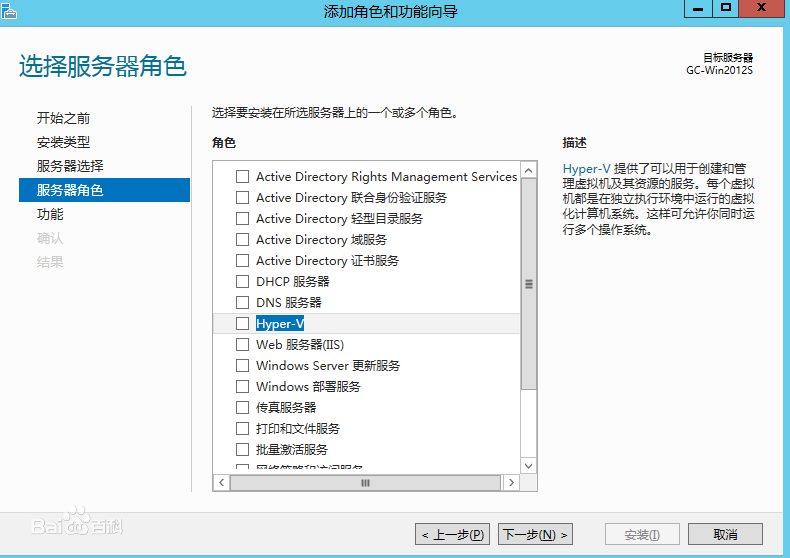Click the vertical scrollbar thumb in roles list
The width and height of the screenshot is (790, 558).
coord(529,284)
